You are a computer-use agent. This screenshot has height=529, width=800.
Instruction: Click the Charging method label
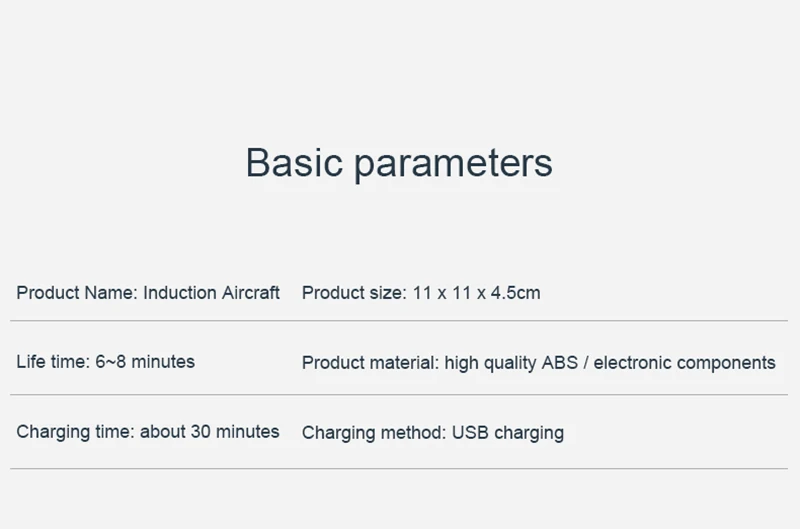point(374,433)
